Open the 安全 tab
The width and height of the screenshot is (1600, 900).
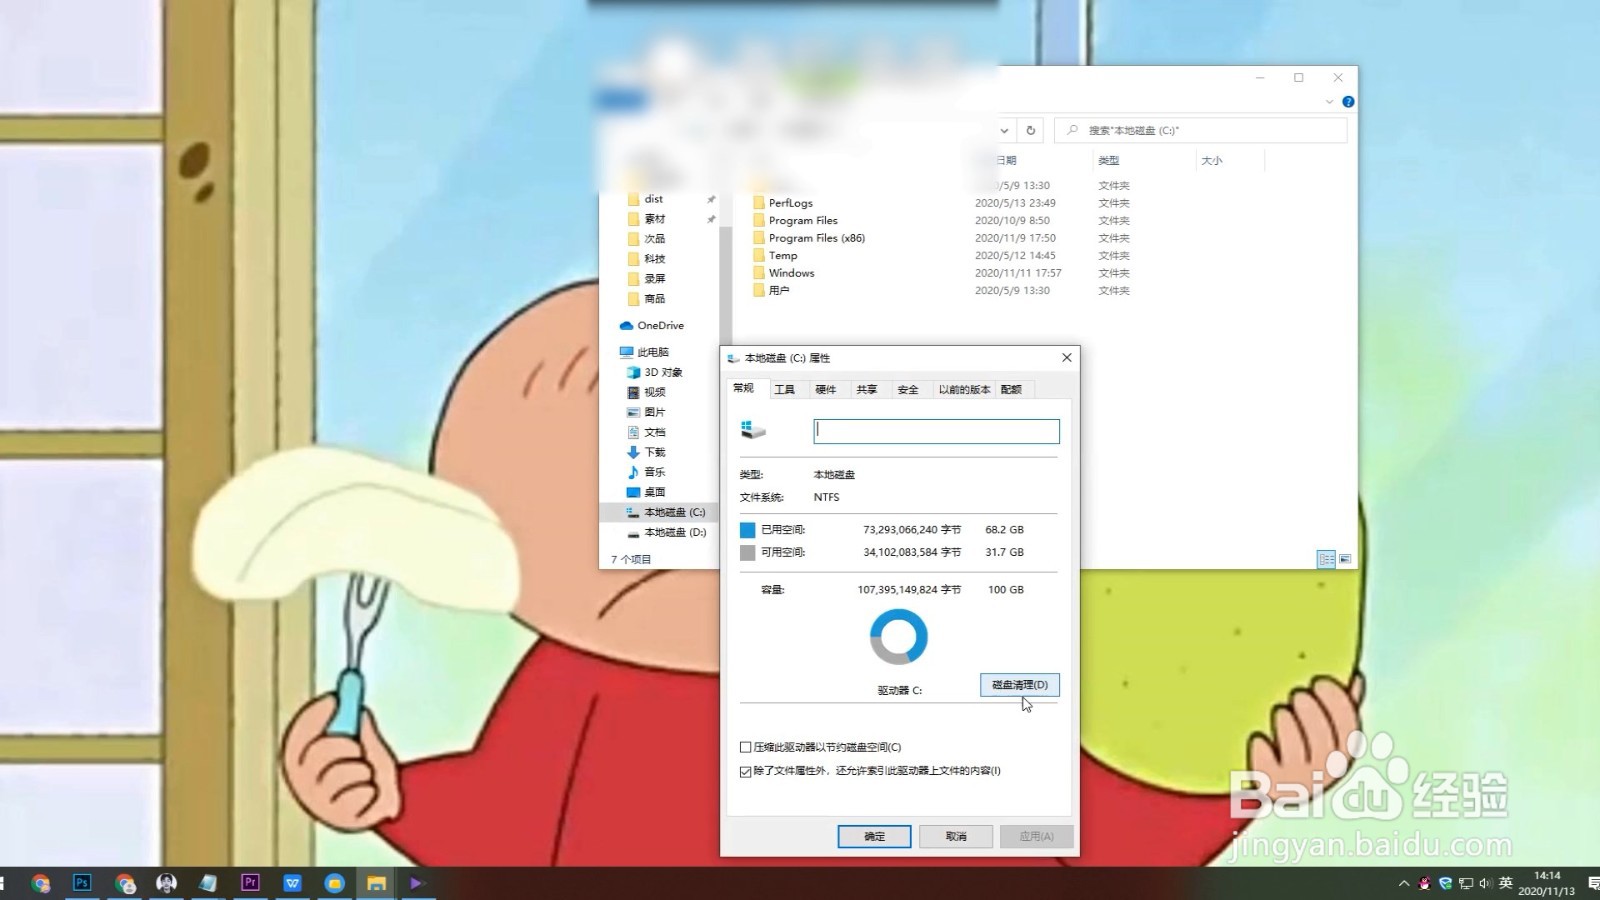(x=908, y=390)
